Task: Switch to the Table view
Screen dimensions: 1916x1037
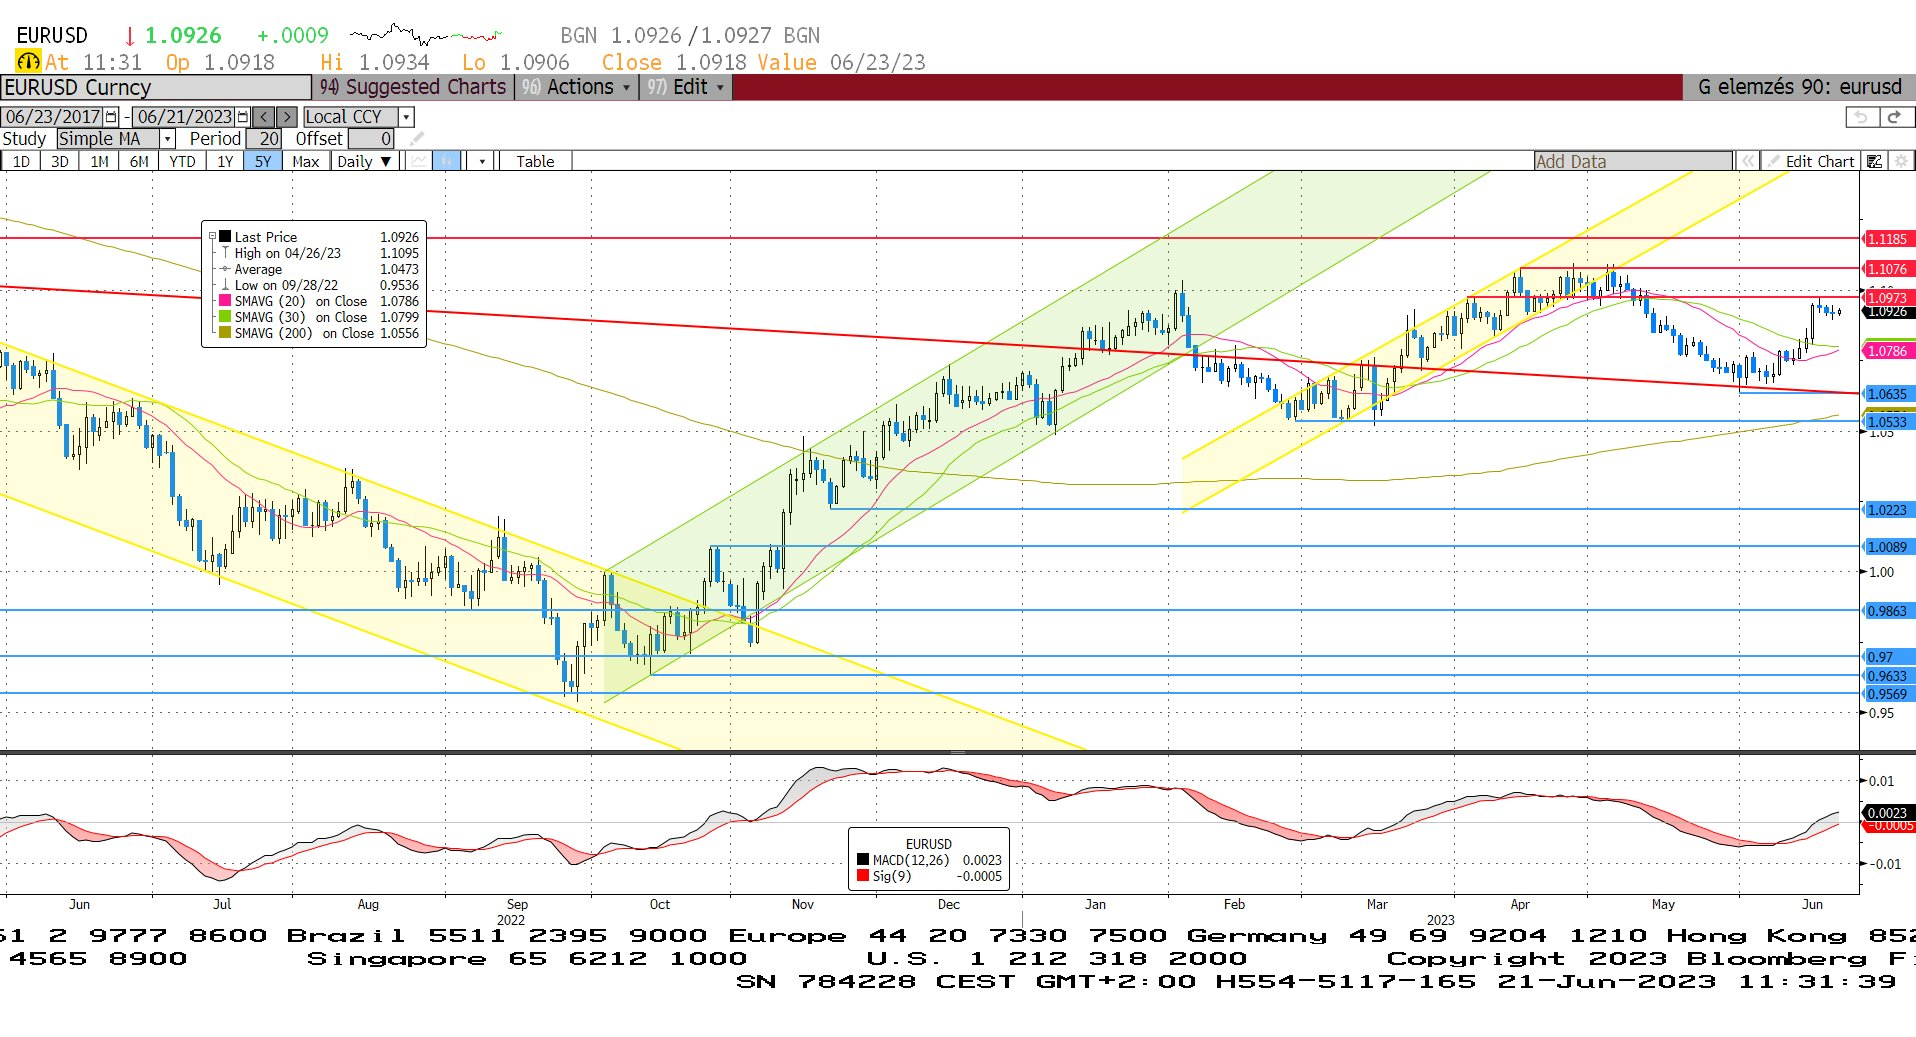Action: click(535, 161)
